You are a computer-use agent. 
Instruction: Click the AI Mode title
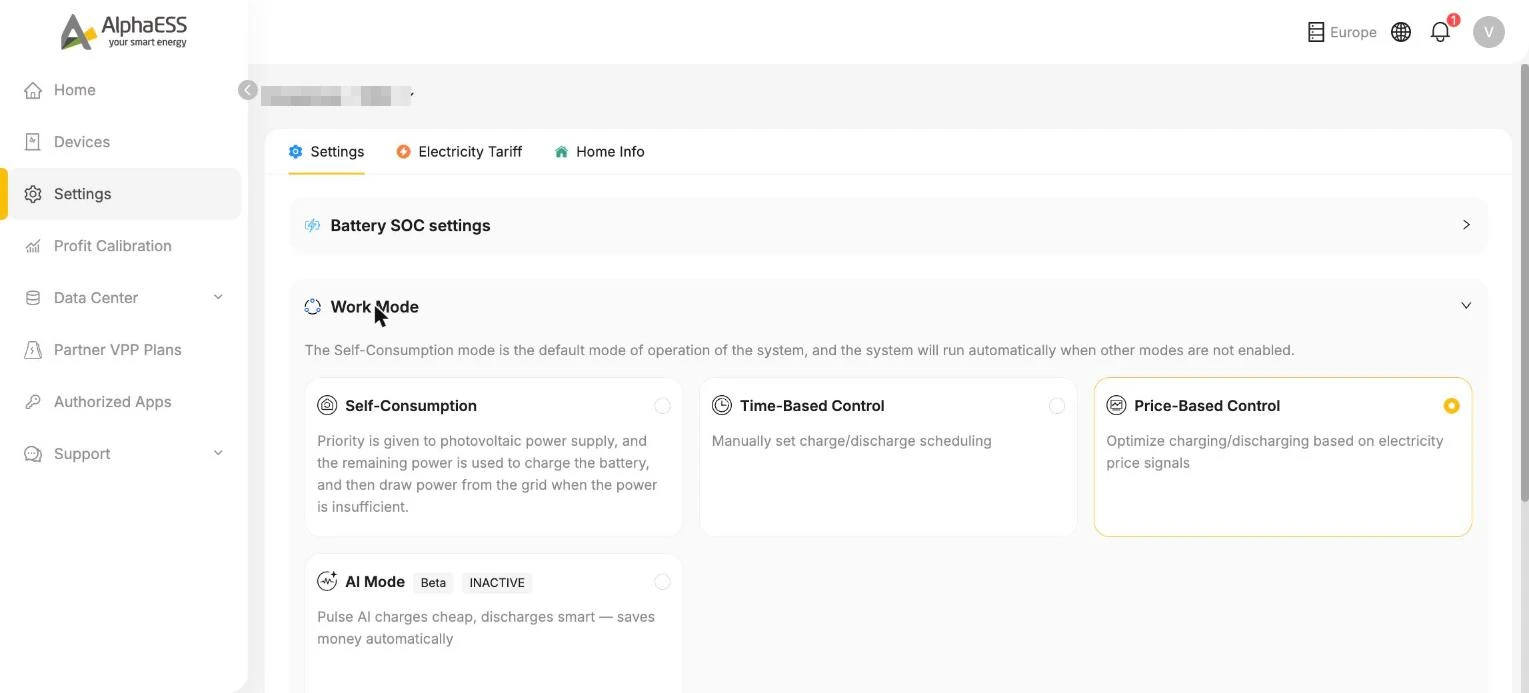click(375, 582)
